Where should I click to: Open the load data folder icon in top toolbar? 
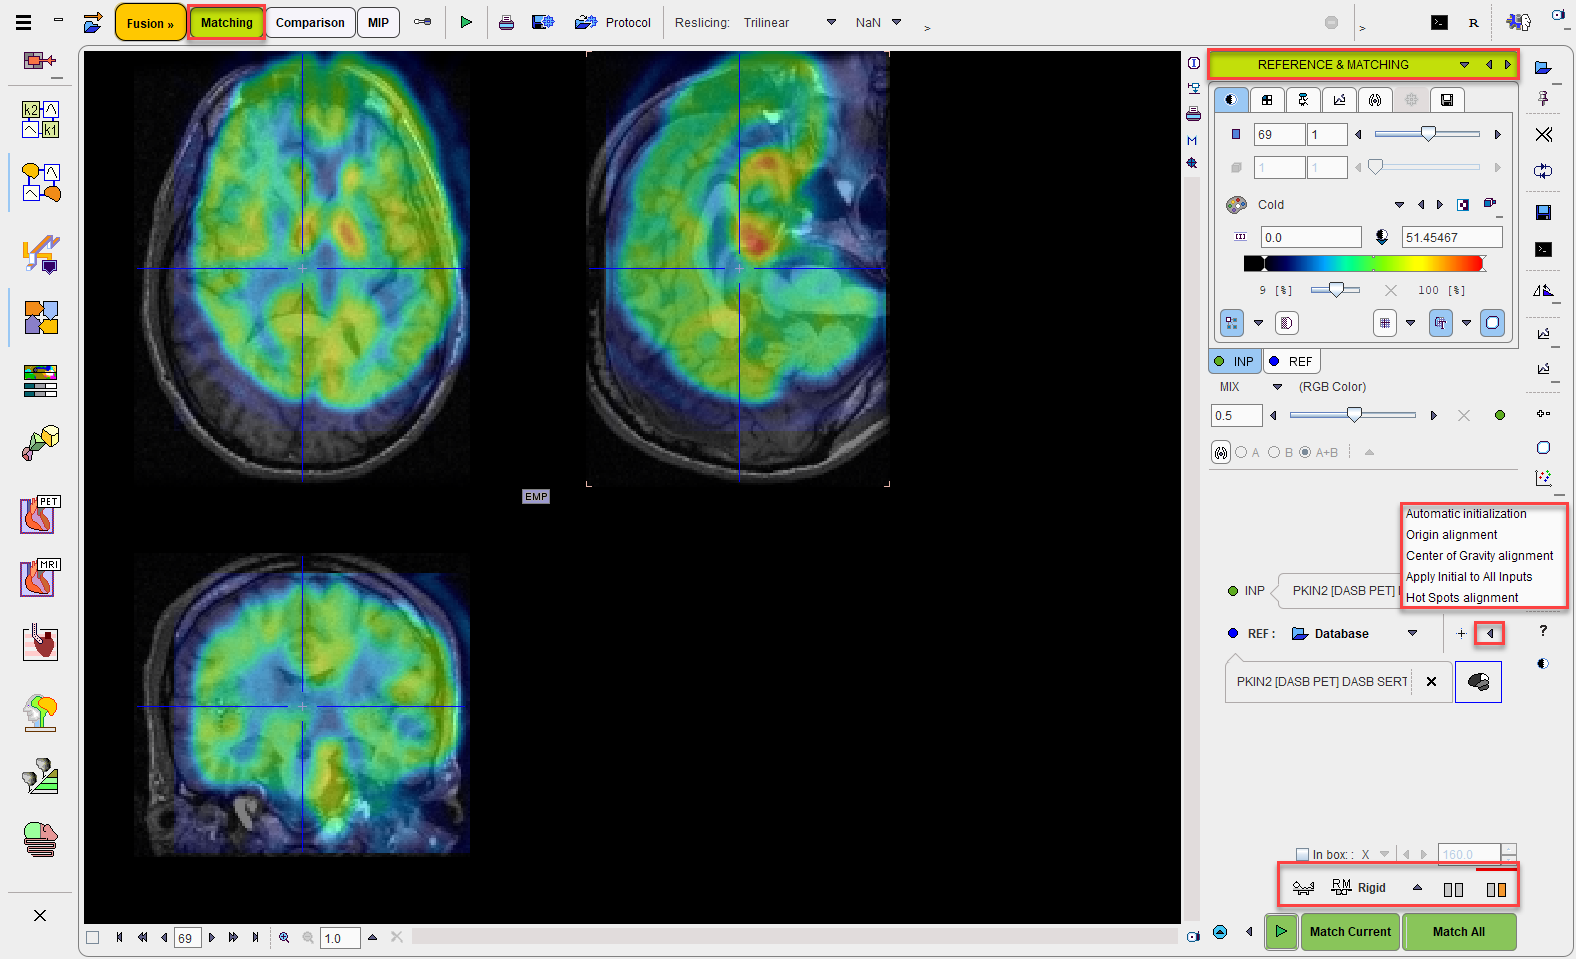93,22
